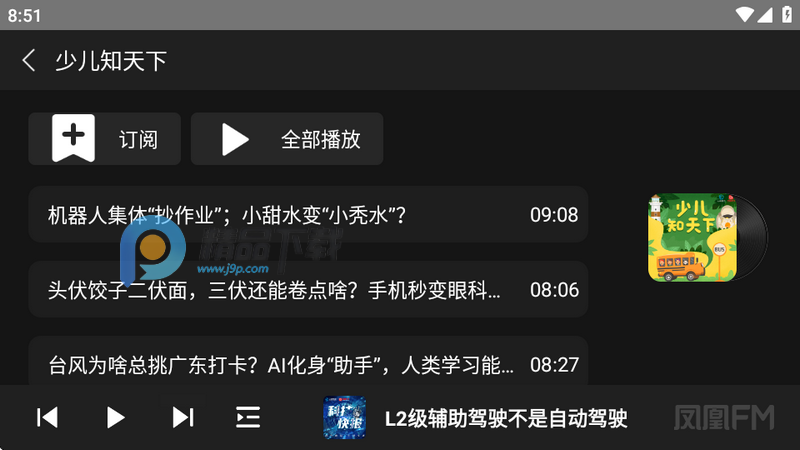Viewport: 800px width, 450px height.
Task: Play the current track from bottom bar
Action: [x=115, y=418]
